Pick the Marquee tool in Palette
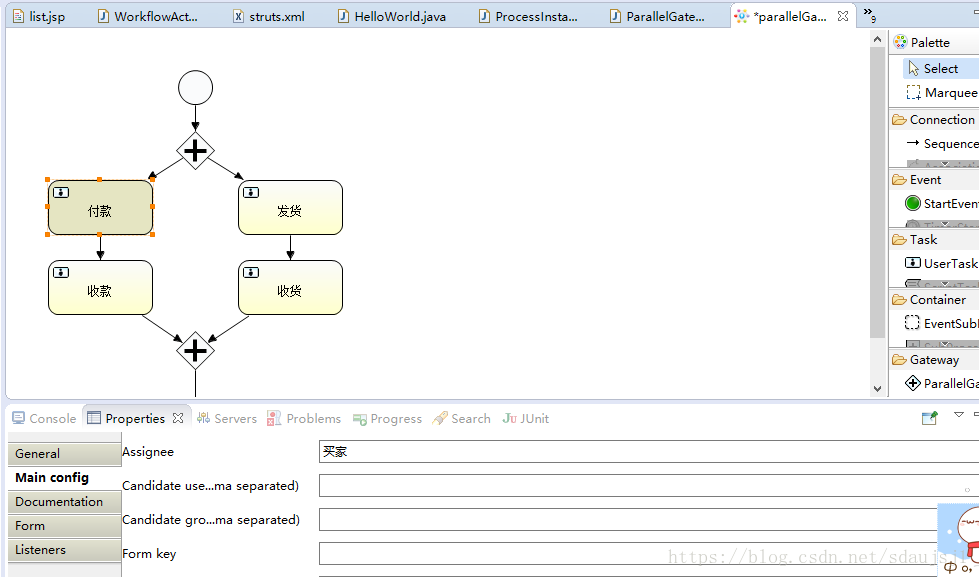 pyautogui.click(x=942, y=92)
